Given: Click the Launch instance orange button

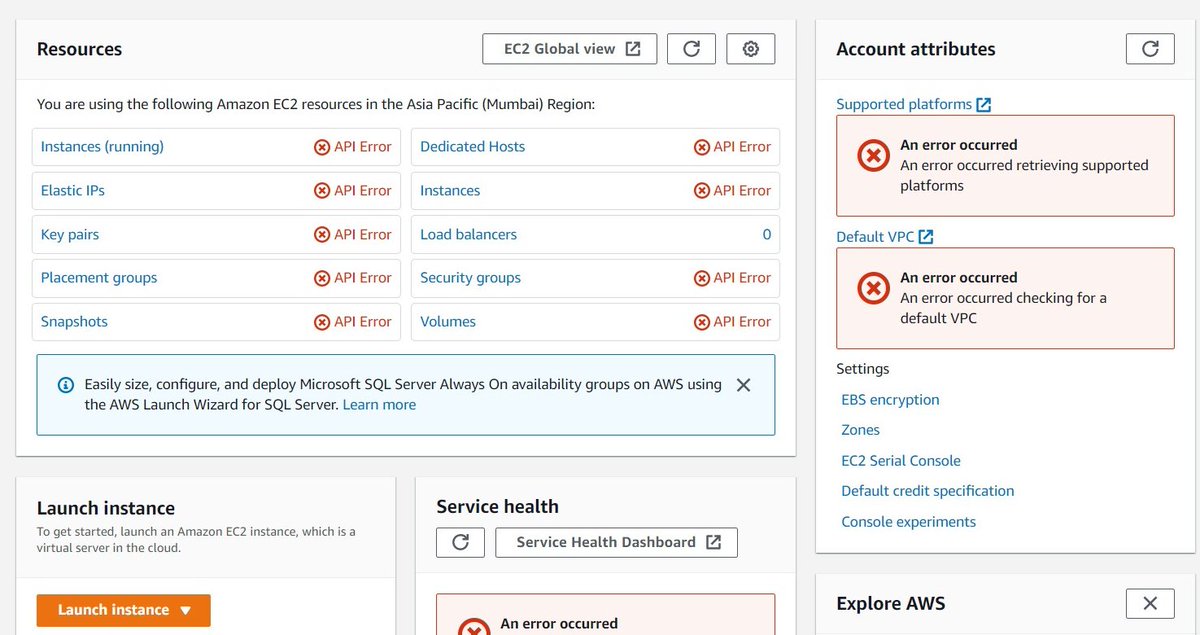Looking at the screenshot, I should [123, 610].
